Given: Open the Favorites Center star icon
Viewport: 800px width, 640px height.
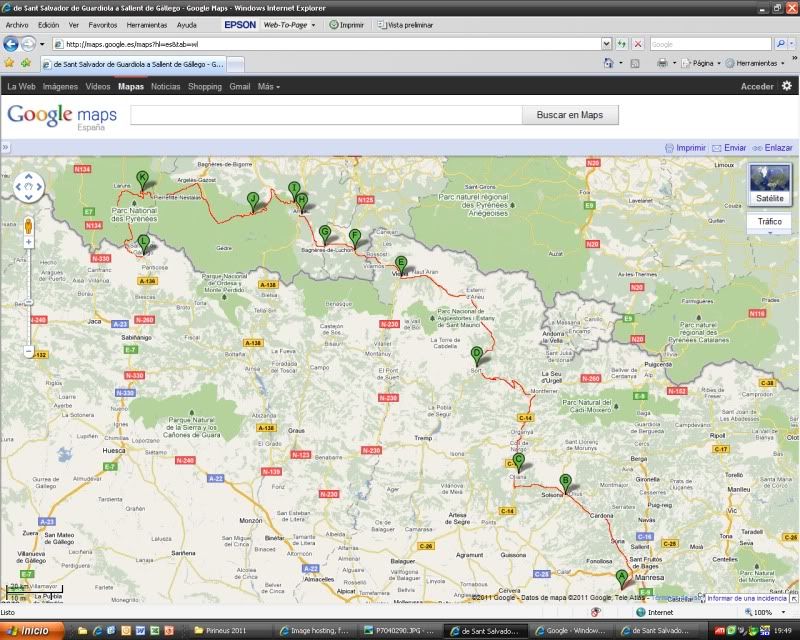Looking at the screenshot, I should (x=9, y=63).
